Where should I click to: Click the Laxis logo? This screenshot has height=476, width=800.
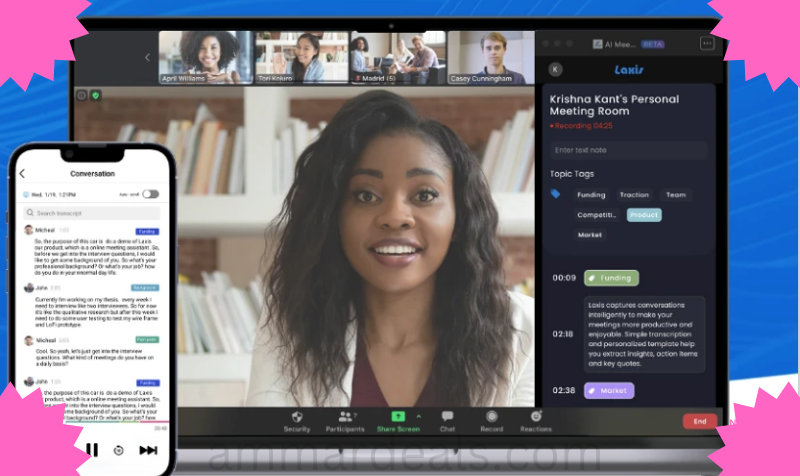pos(629,69)
